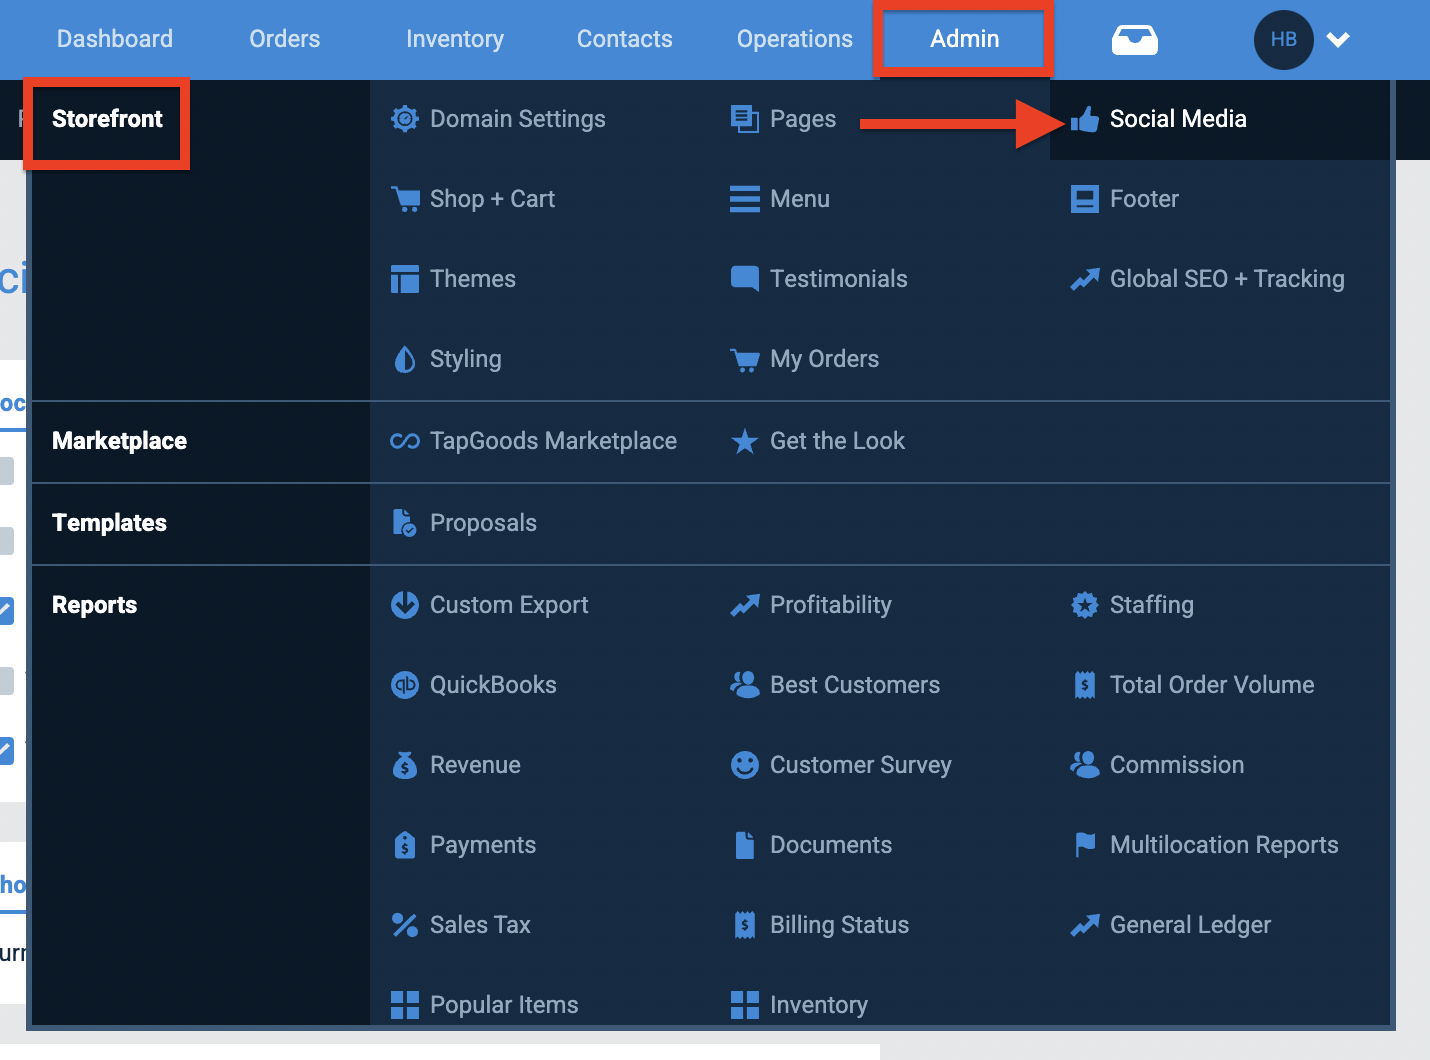
Task: Click the My Orders cart icon
Action: tap(745, 360)
